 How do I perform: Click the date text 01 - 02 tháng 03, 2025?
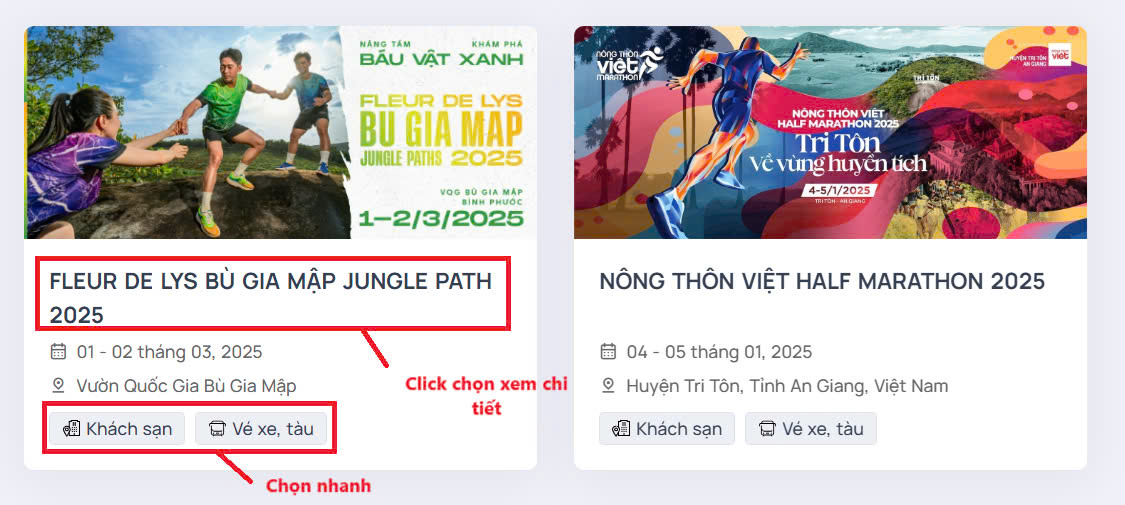click(x=169, y=352)
